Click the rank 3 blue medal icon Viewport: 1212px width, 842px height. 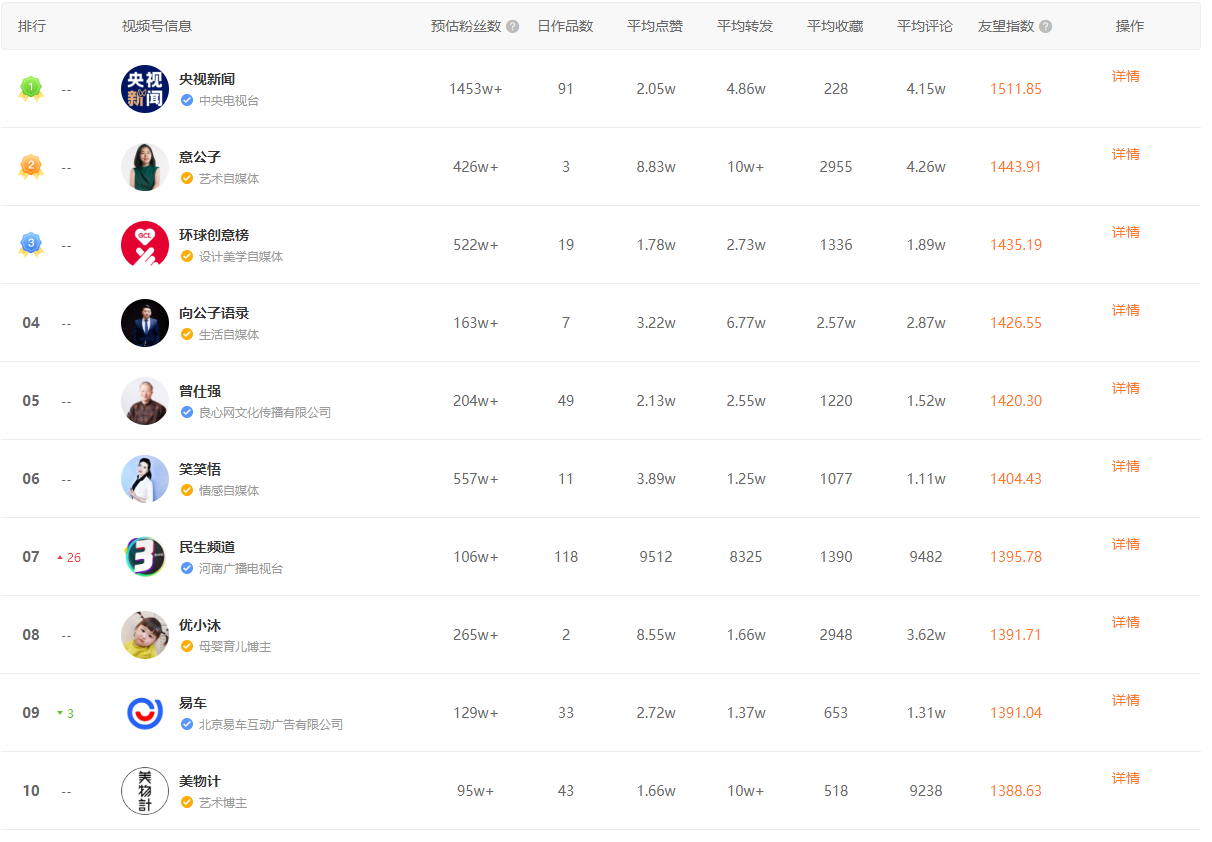pos(31,245)
